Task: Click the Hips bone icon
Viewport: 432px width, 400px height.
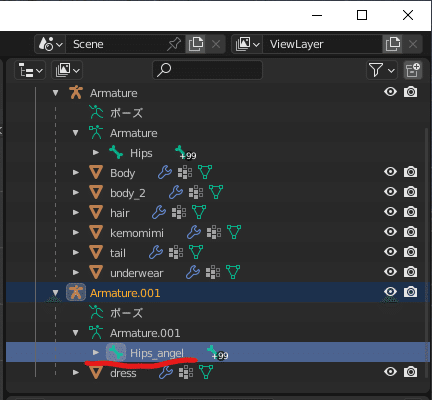Action: tap(116, 152)
